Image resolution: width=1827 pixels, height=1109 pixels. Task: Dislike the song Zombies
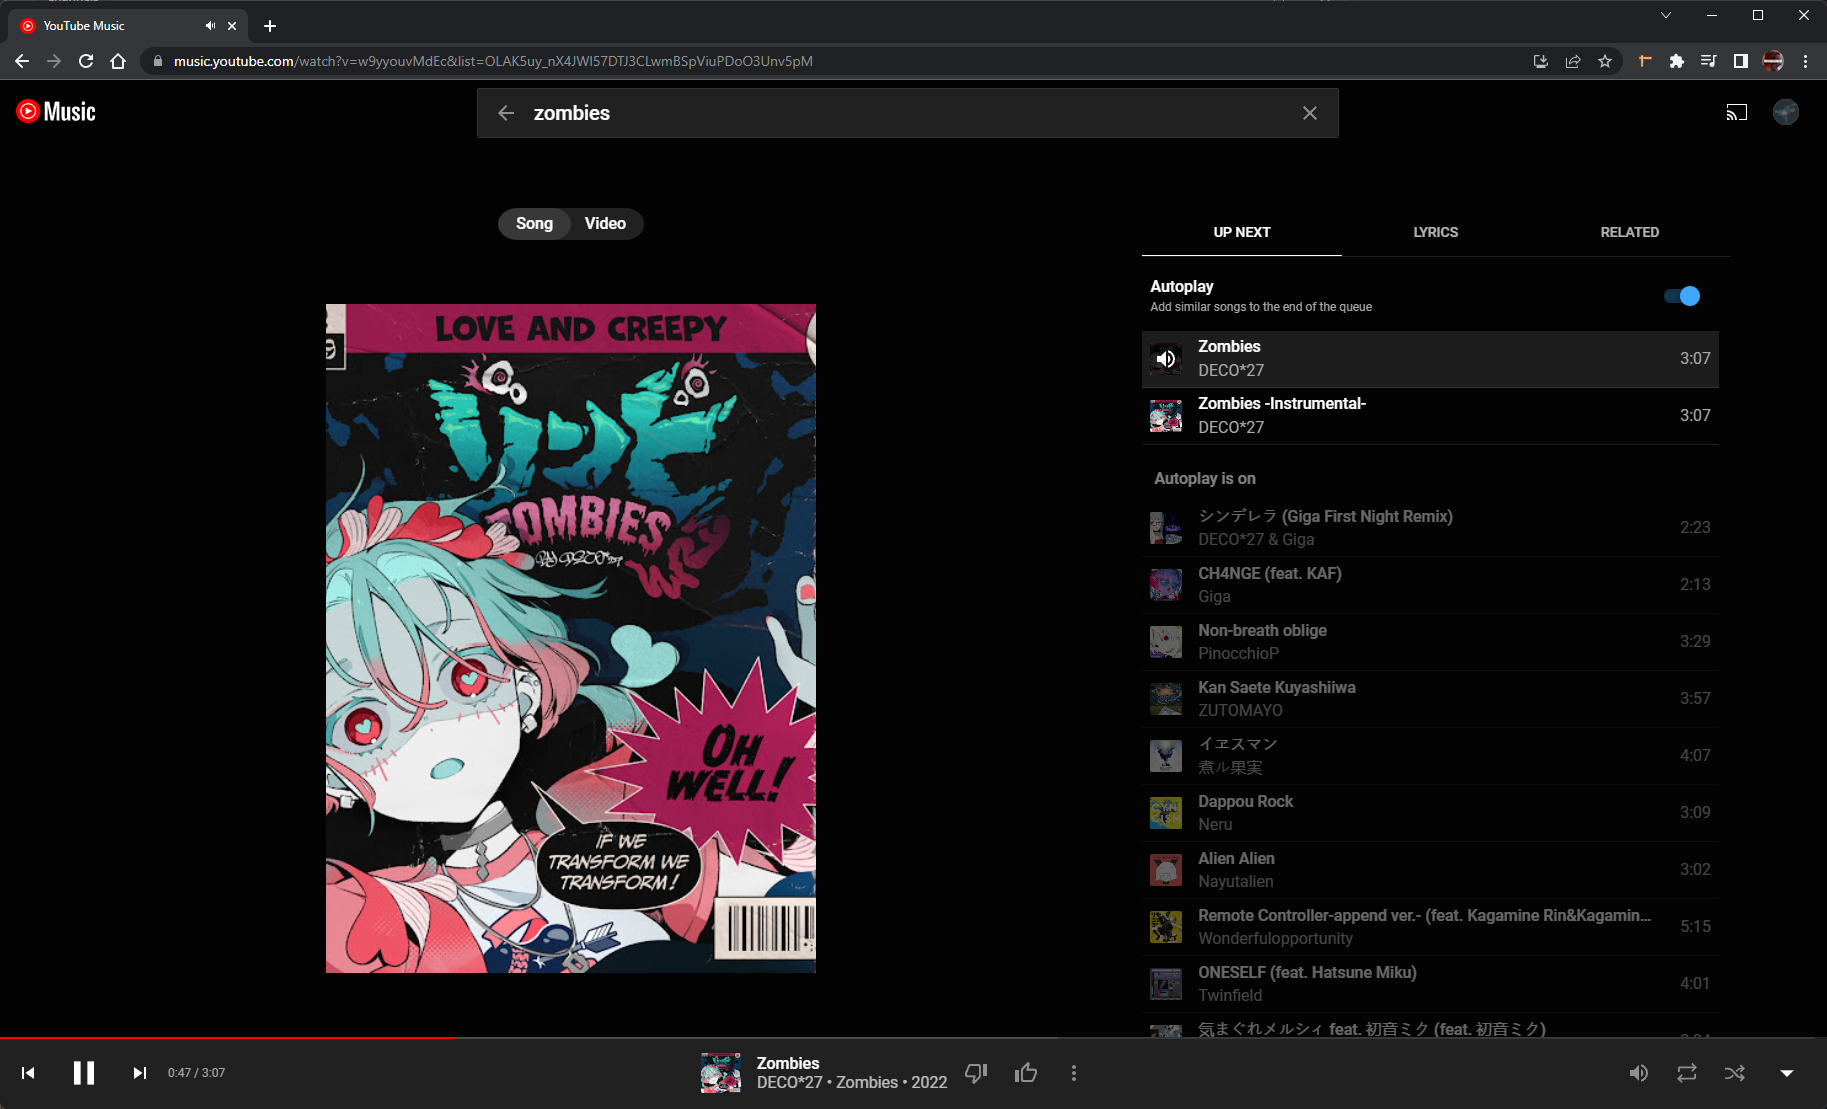(x=976, y=1073)
